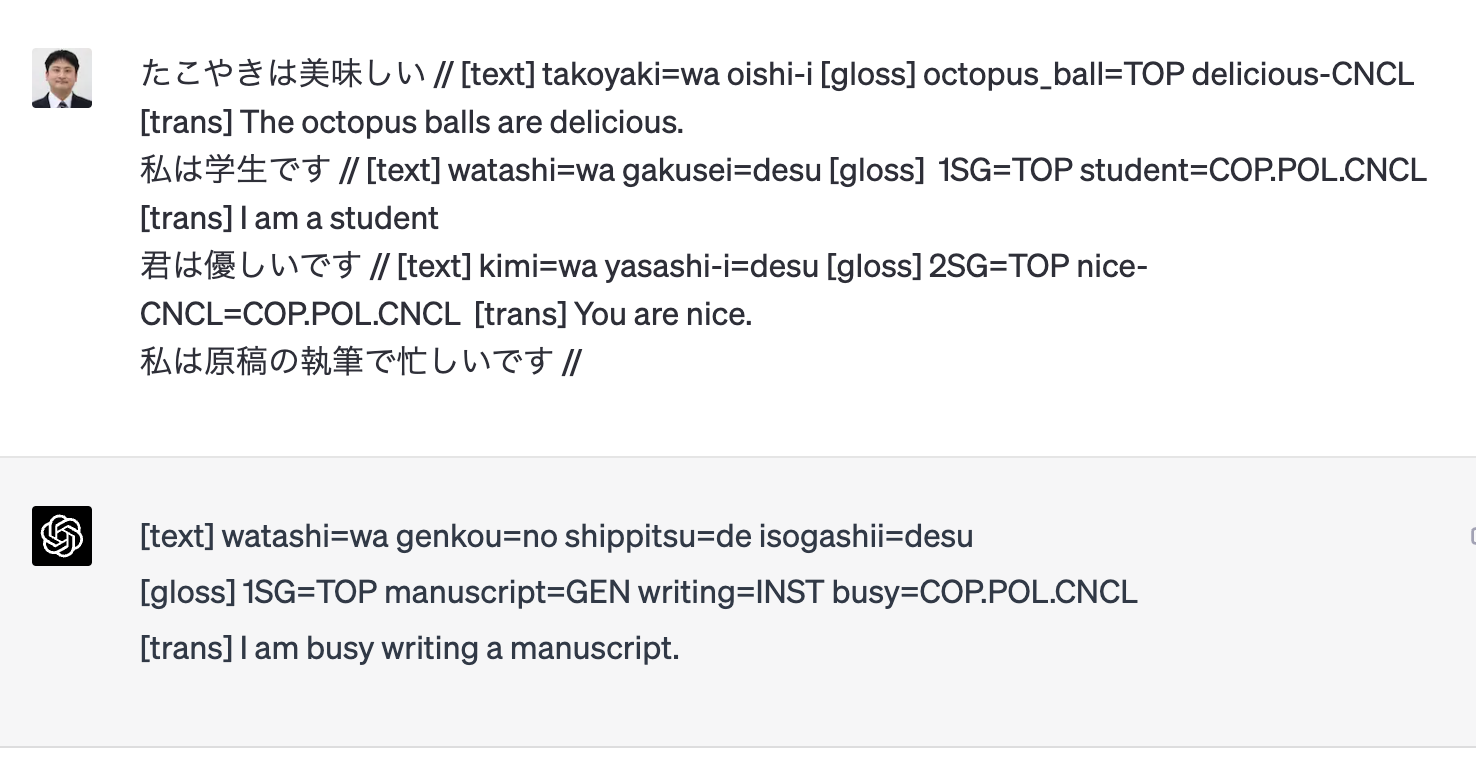Click 'CNCL=COP.POL.CNCL' at the start of a prompt line
Viewport: 1476px width, 780px height.
[300, 314]
